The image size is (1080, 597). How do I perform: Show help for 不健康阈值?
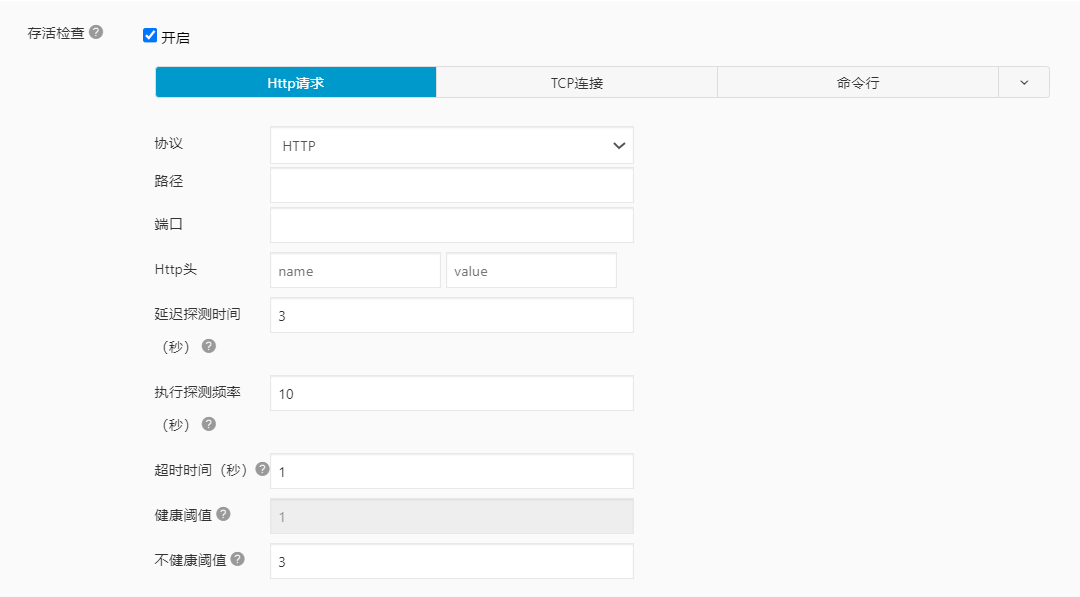[238, 559]
